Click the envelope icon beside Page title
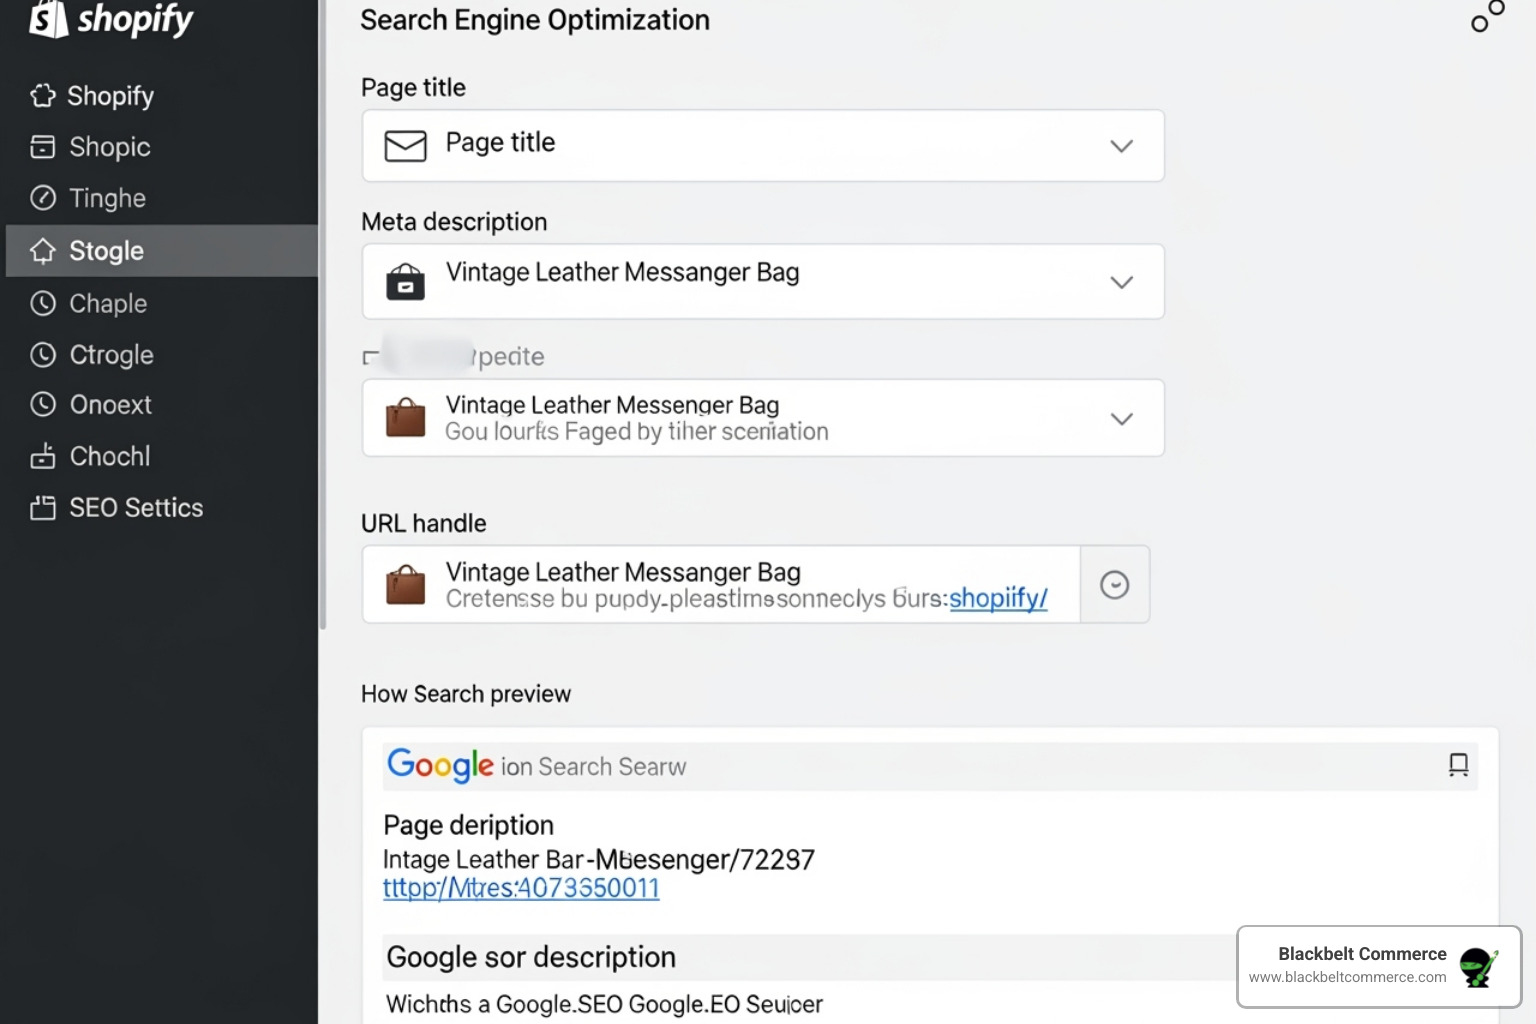Screen dimensions: 1536x1024 (405, 145)
